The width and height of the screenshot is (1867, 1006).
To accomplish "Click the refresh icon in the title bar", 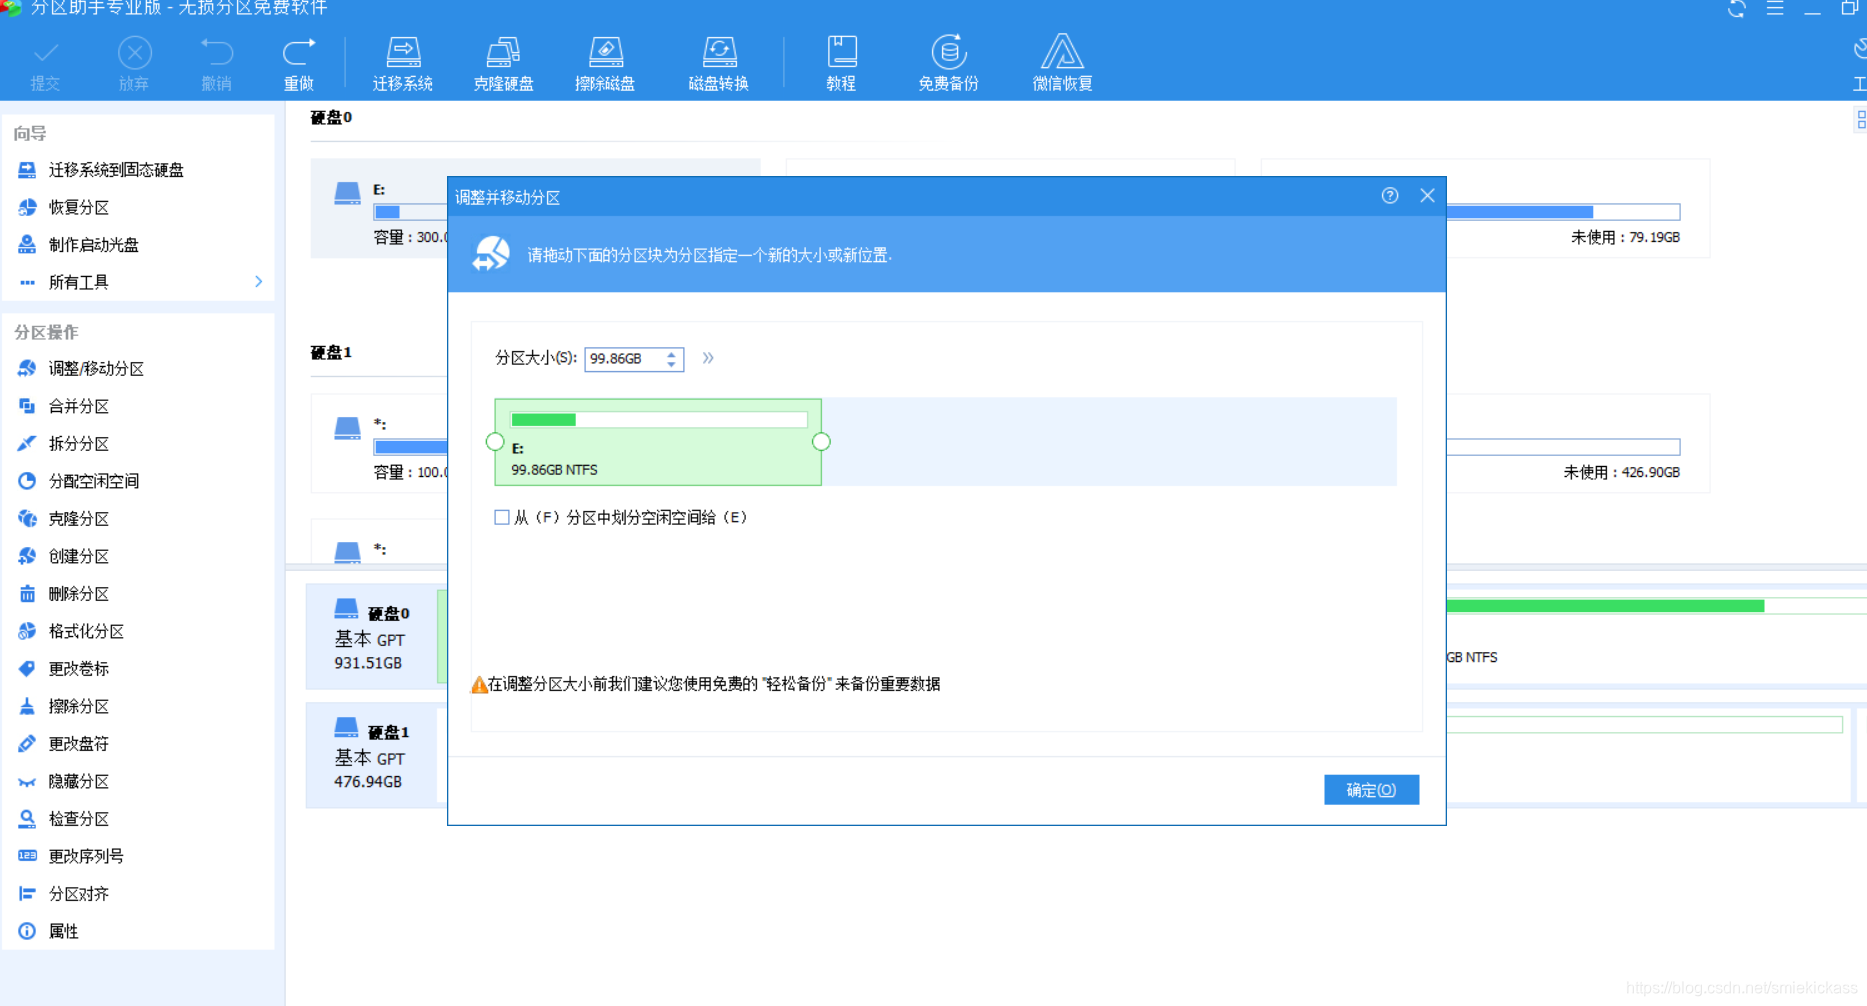I will coord(1737,9).
